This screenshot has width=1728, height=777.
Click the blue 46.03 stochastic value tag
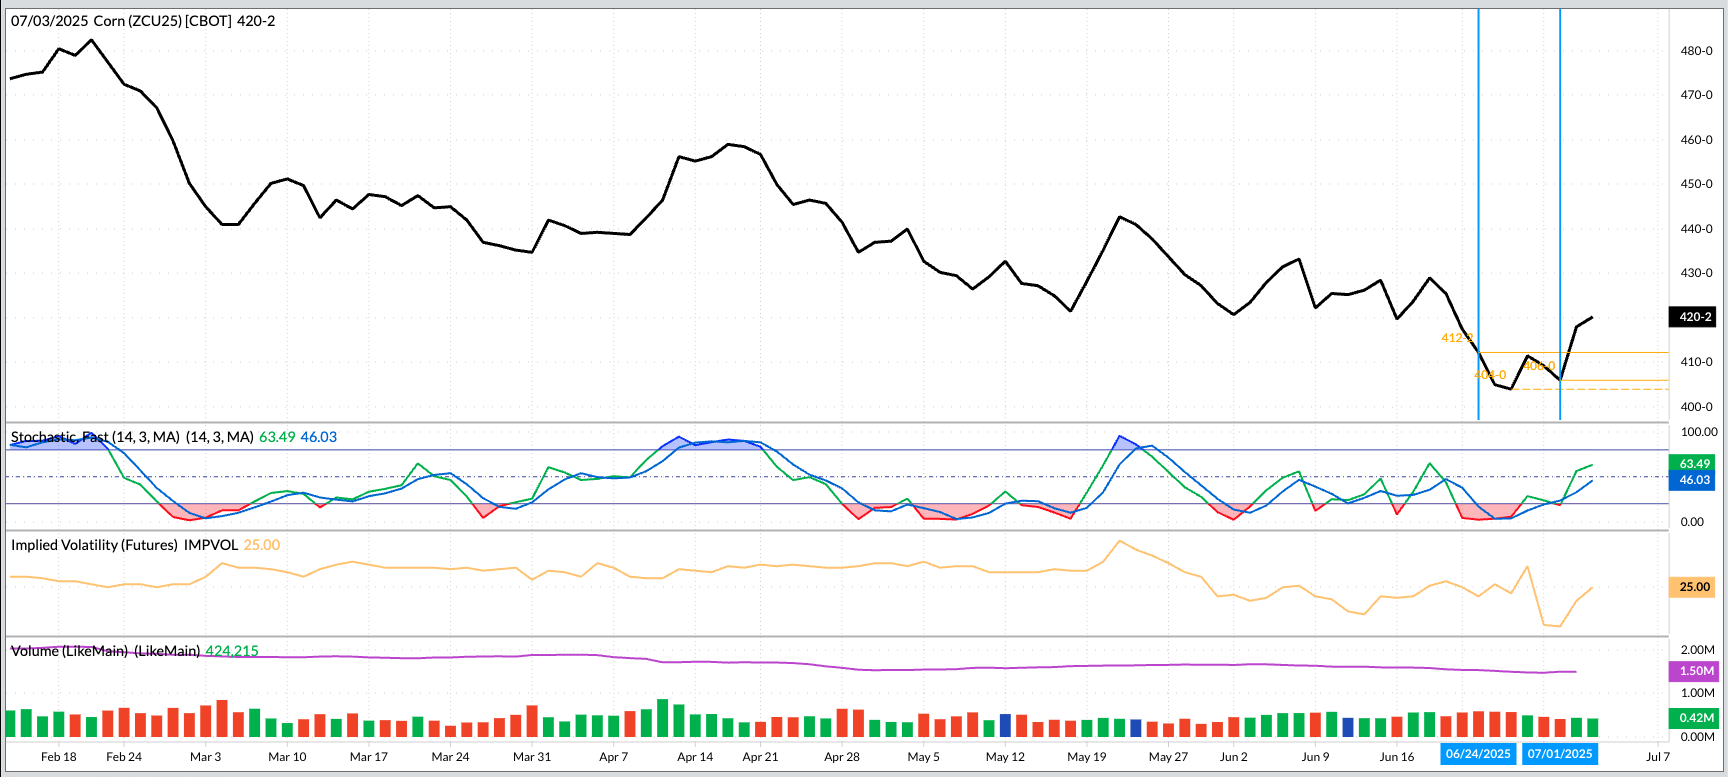click(x=1694, y=480)
